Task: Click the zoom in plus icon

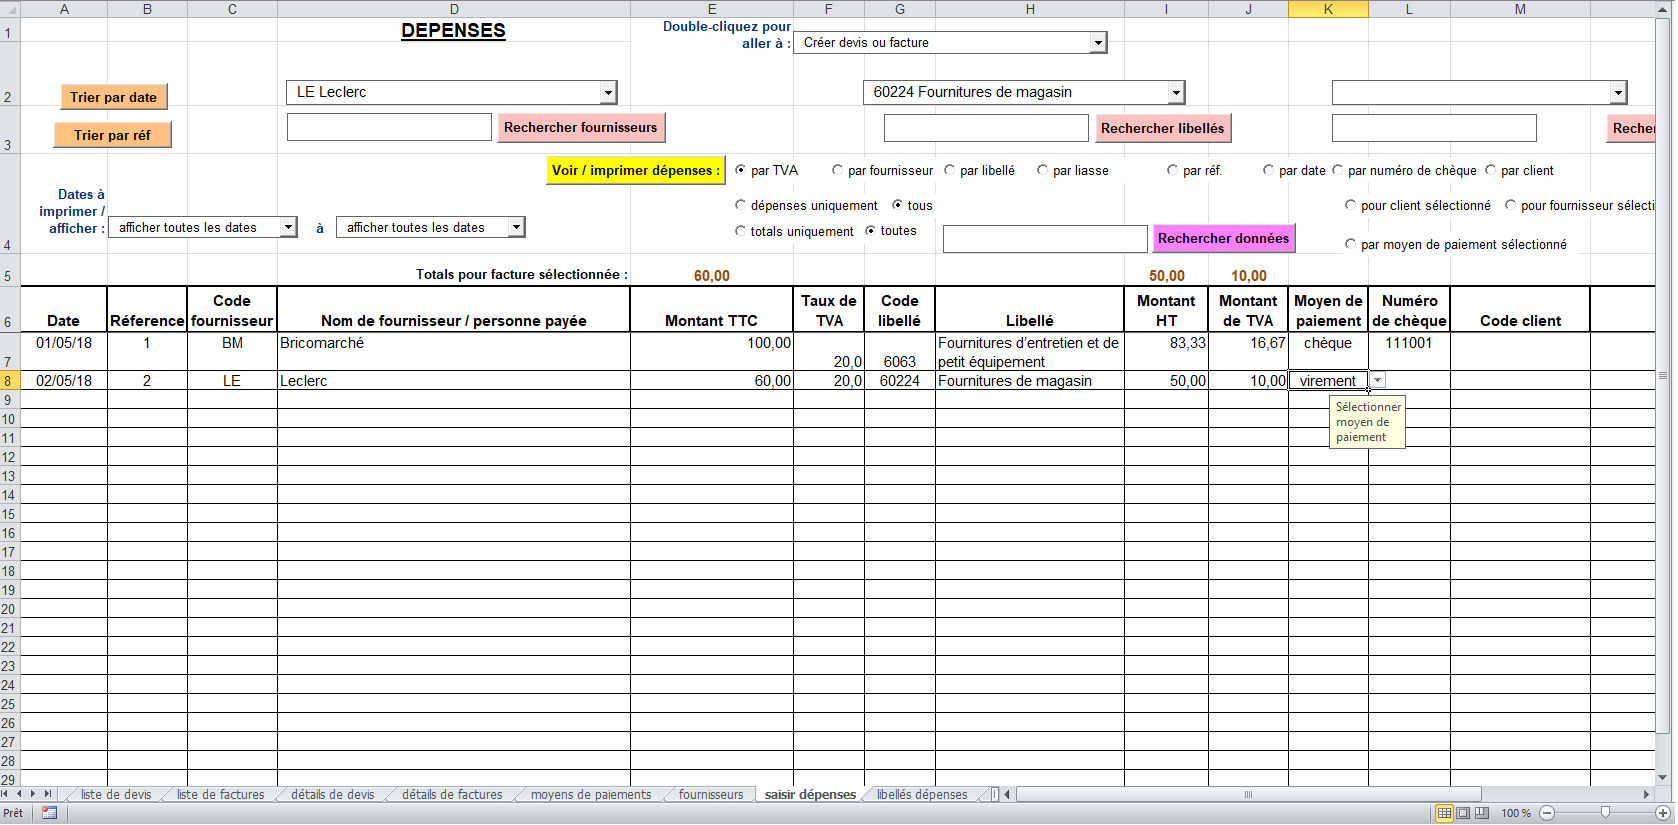Action: [1663, 813]
